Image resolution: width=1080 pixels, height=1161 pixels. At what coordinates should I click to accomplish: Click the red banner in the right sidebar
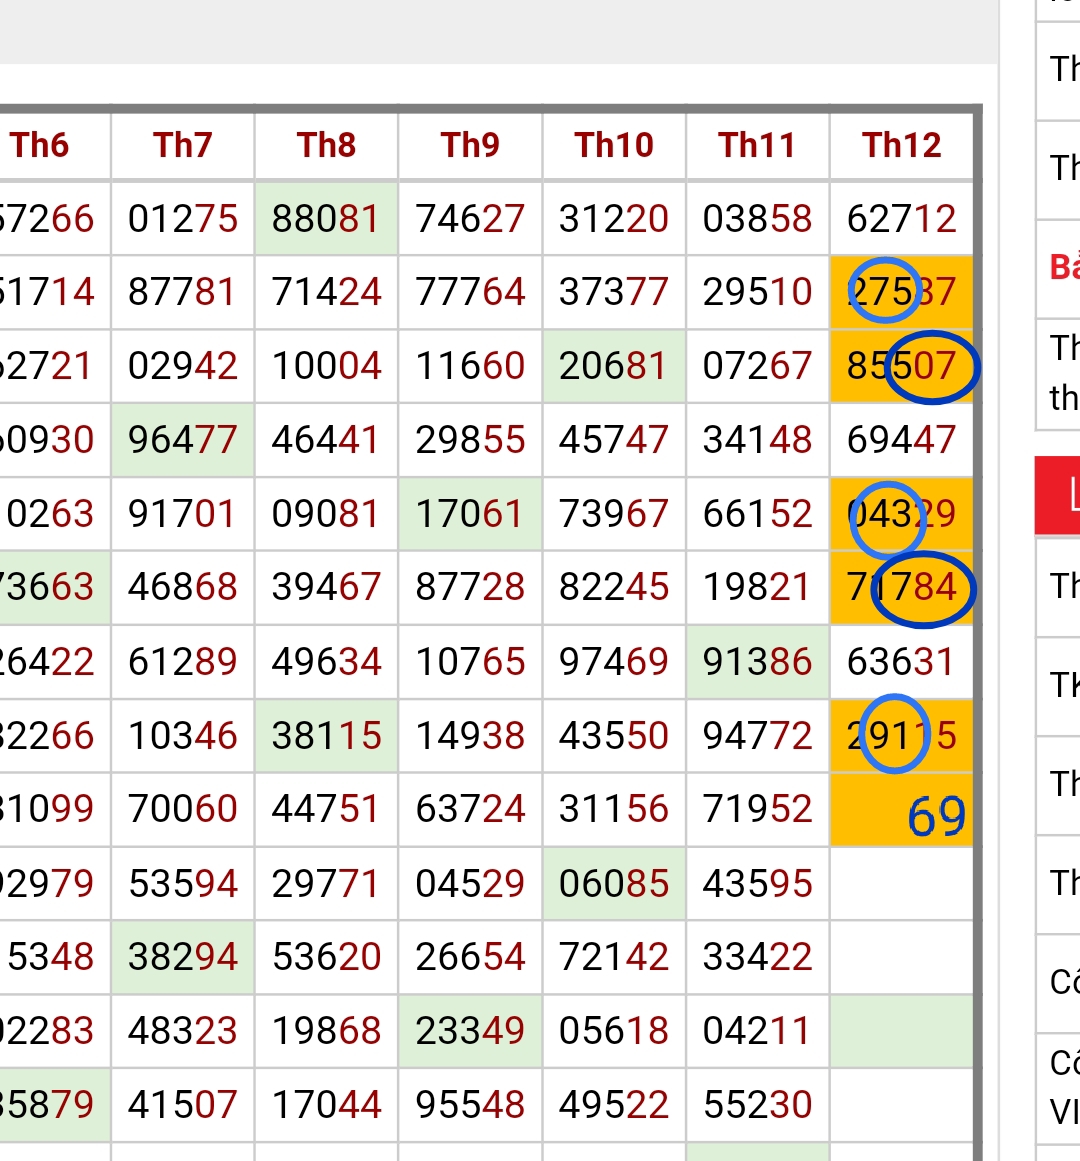[x=1058, y=495]
